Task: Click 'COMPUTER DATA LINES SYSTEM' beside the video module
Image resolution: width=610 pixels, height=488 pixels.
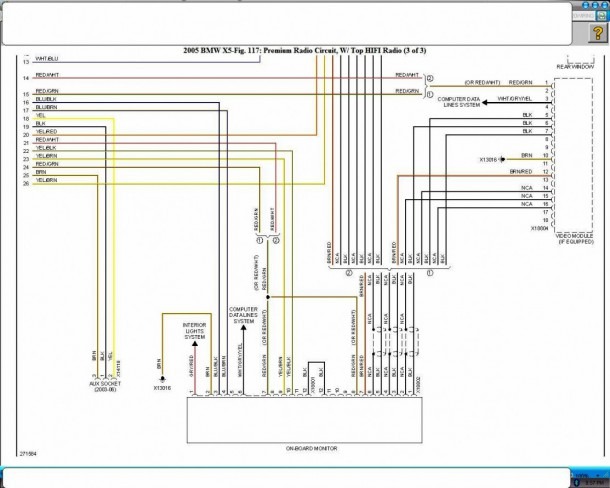Action: 459,102
